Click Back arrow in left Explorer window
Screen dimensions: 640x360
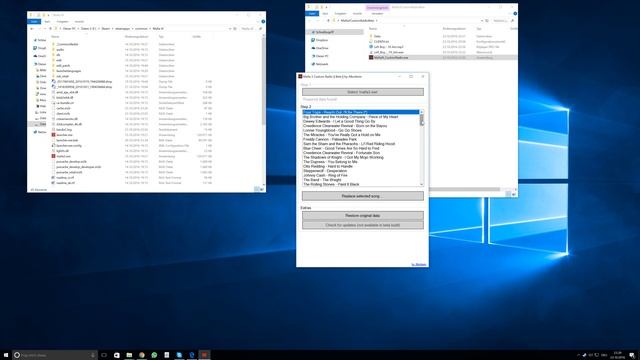(x=32, y=29)
